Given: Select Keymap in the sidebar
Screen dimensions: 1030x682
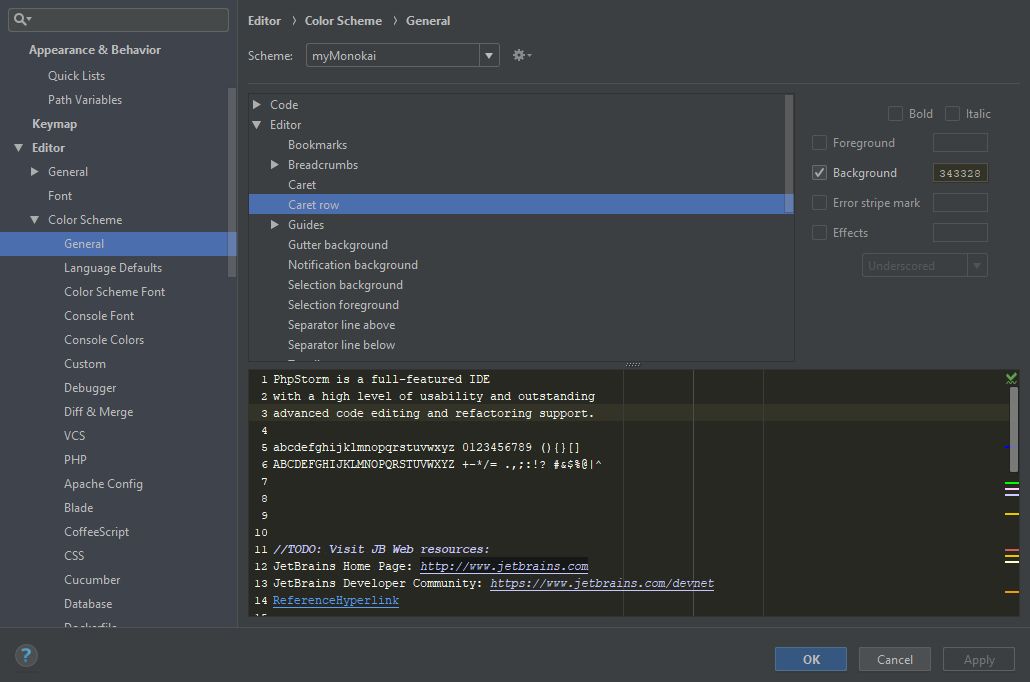Looking at the screenshot, I should point(55,124).
